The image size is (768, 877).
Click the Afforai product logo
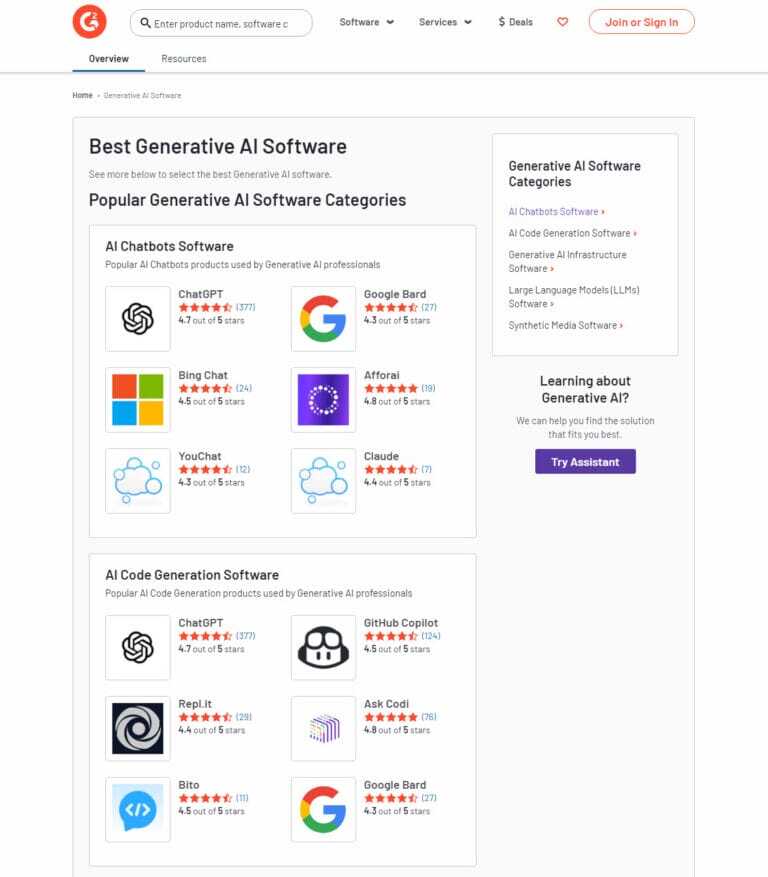(x=323, y=399)
